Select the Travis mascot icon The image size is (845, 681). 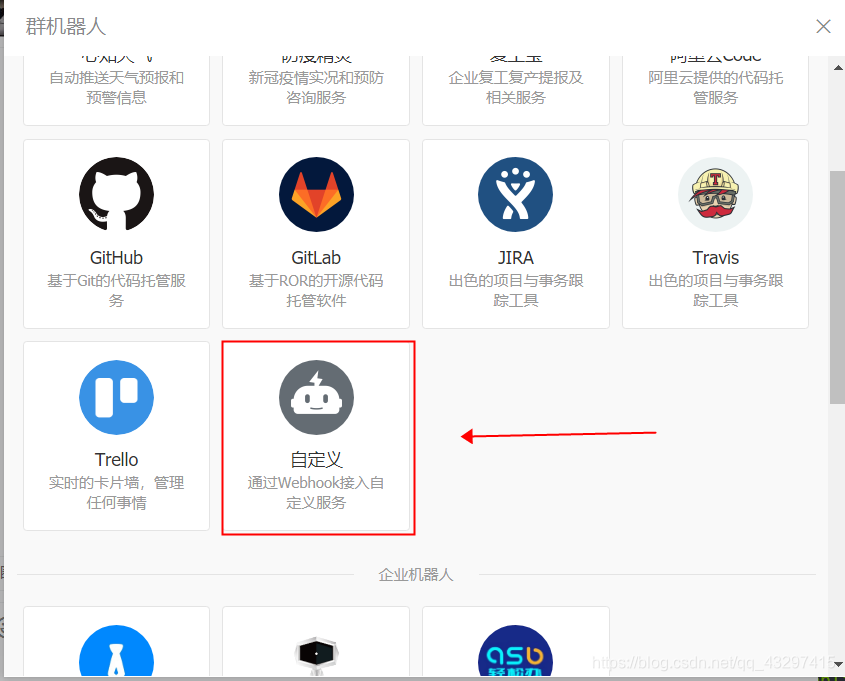715,194
